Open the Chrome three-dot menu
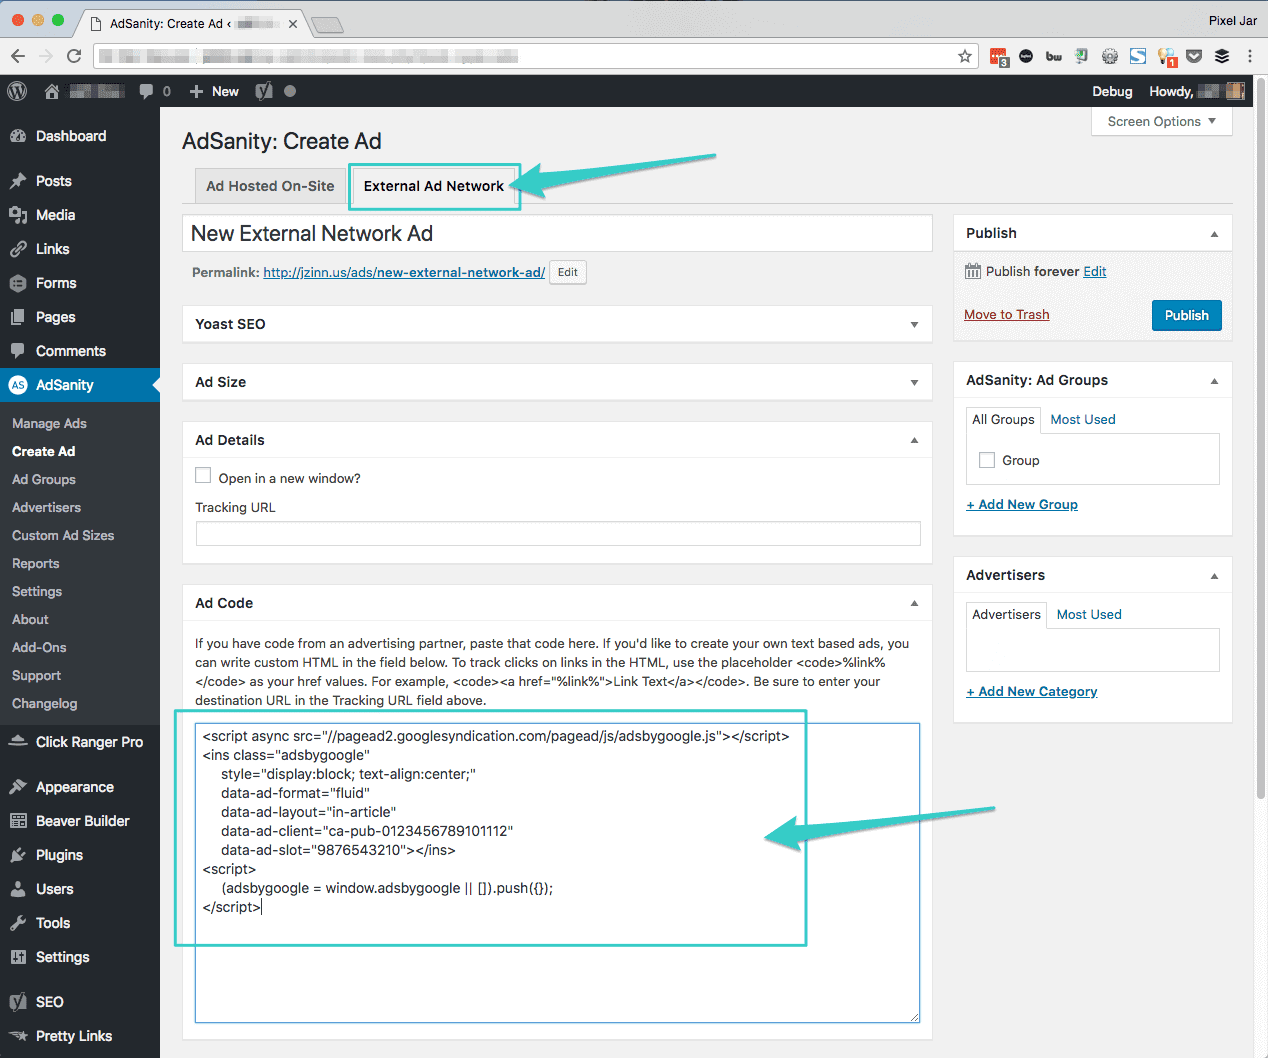This screenshot has height=1058, width=1268. coord(1250,56)
